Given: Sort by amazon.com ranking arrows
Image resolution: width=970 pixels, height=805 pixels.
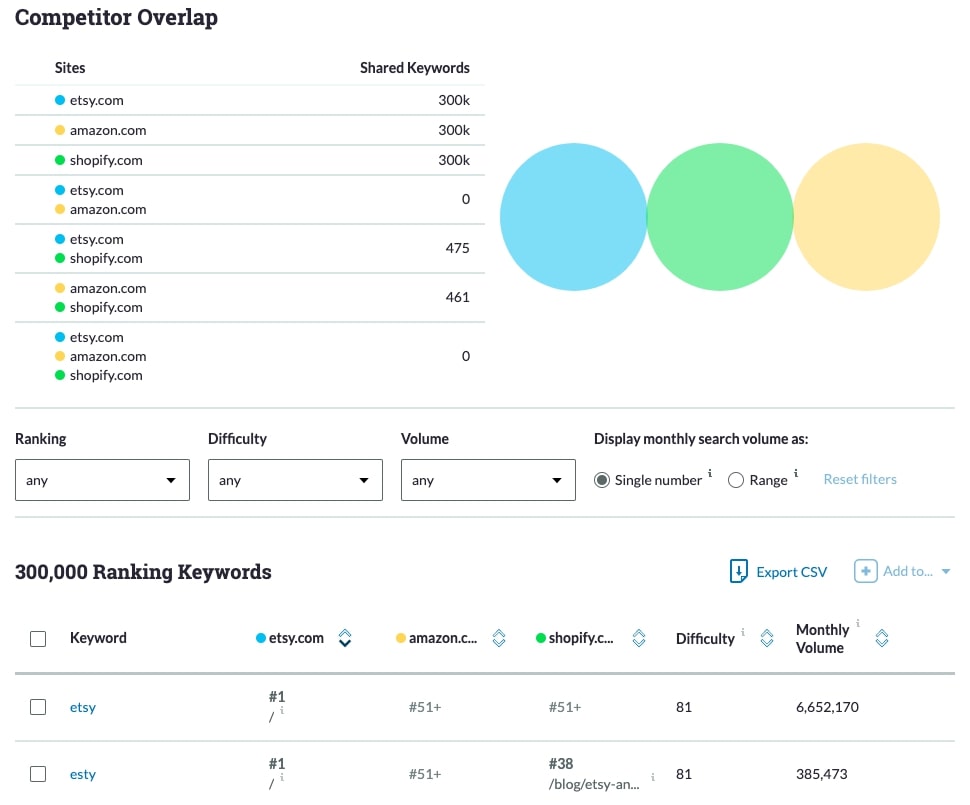Looking at the screenshot, I should (499, 638).
